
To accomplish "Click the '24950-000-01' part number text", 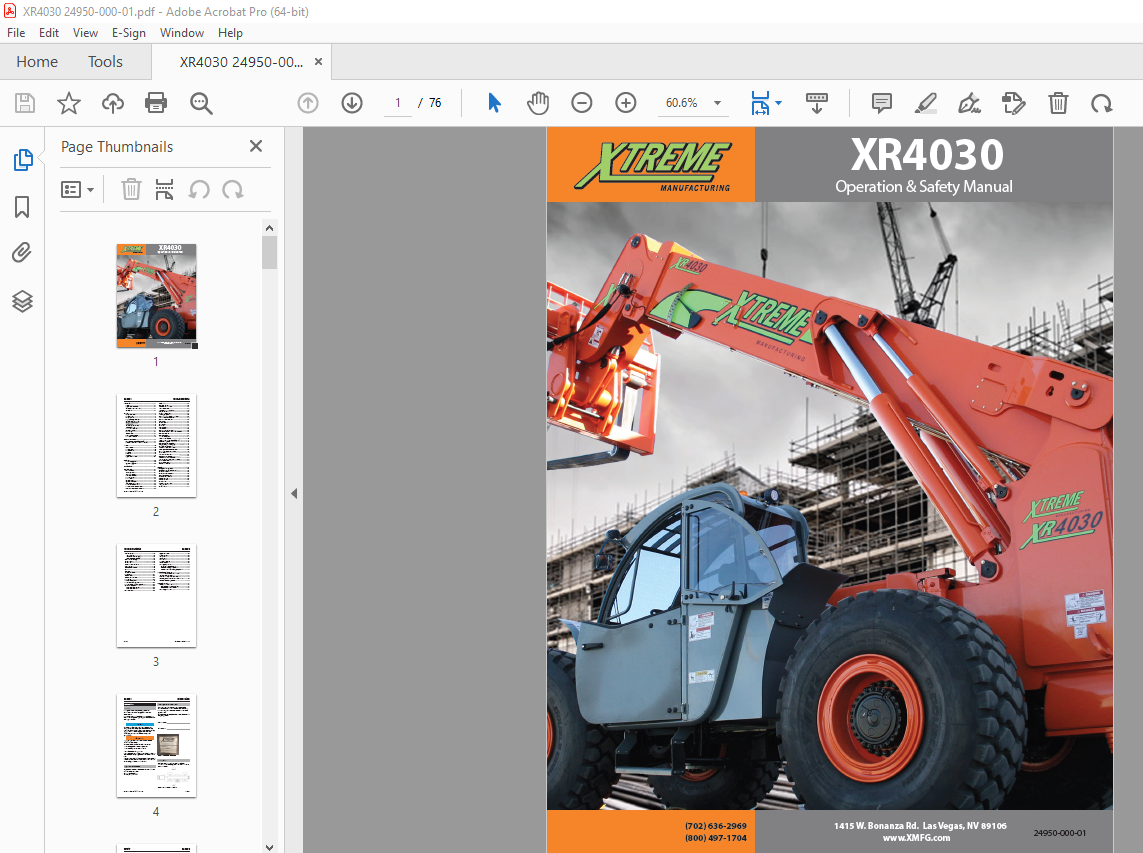I will pyautogui.click(x=1060, y=833).
